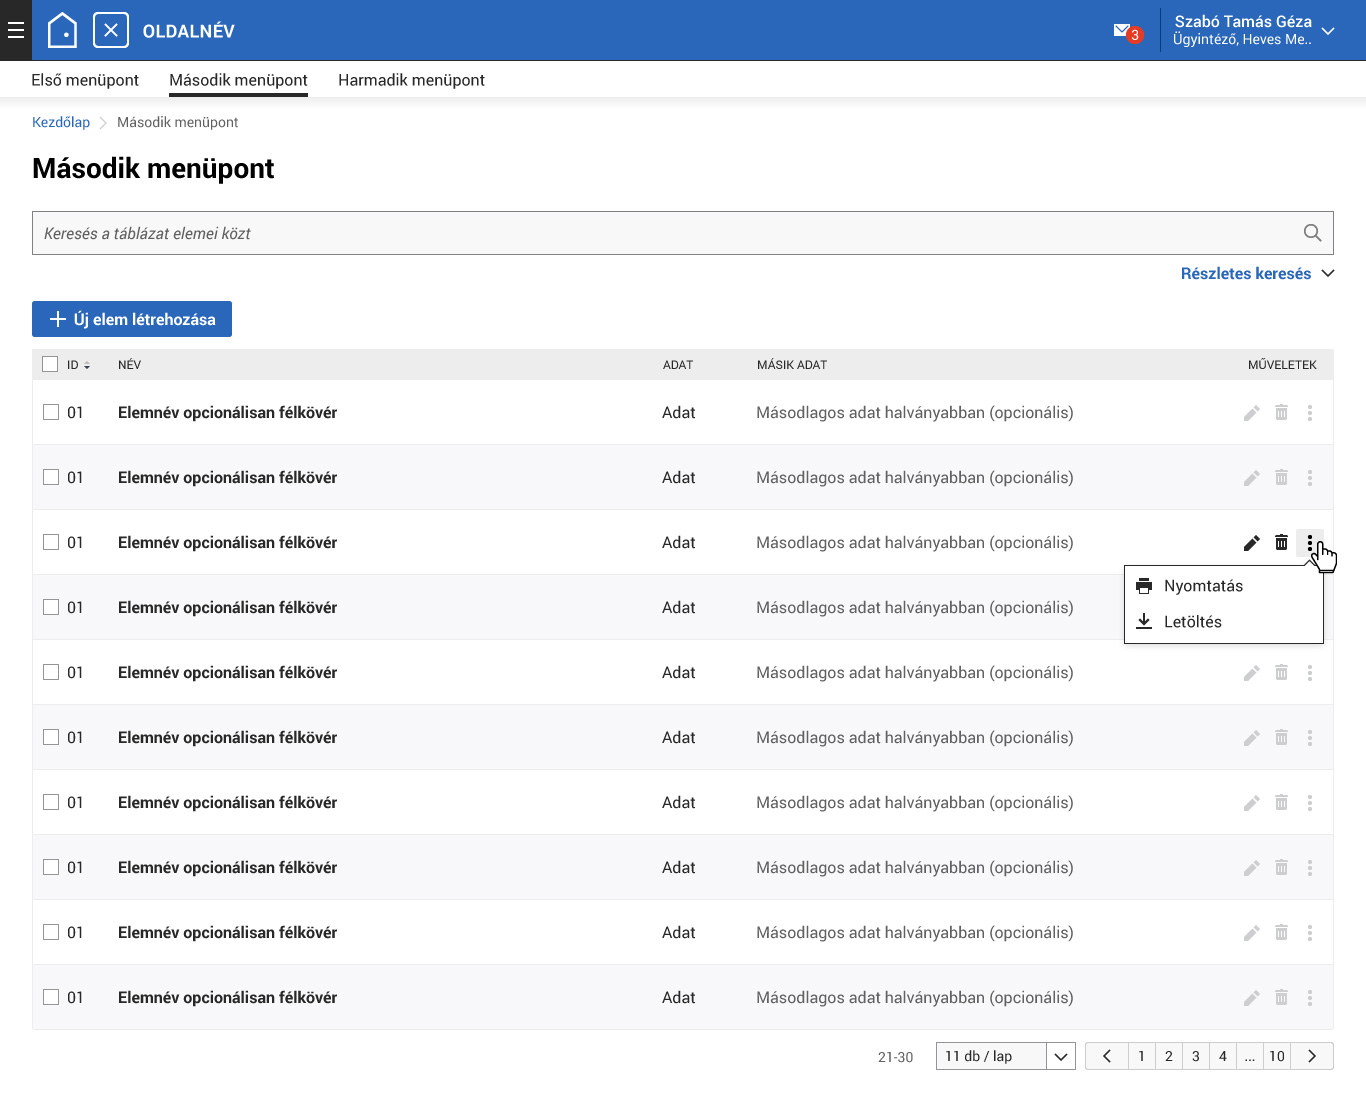Click the ADAT column header
1366x1104 pixels.
pyautogui.click(x=678, y=365)
